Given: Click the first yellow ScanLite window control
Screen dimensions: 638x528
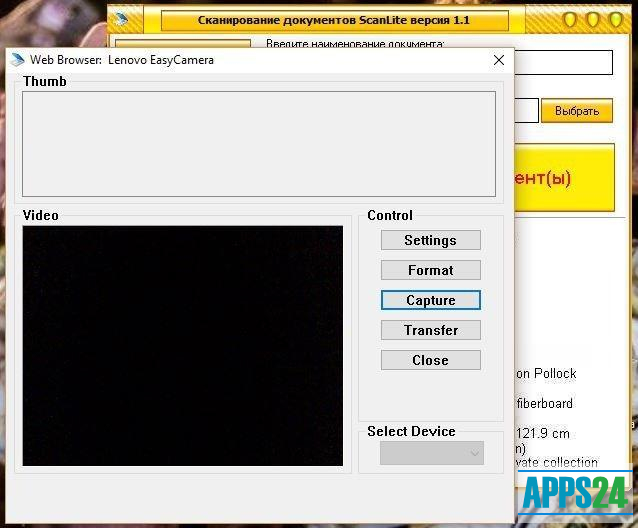Looking at the screenshot, I should point(570,19).
